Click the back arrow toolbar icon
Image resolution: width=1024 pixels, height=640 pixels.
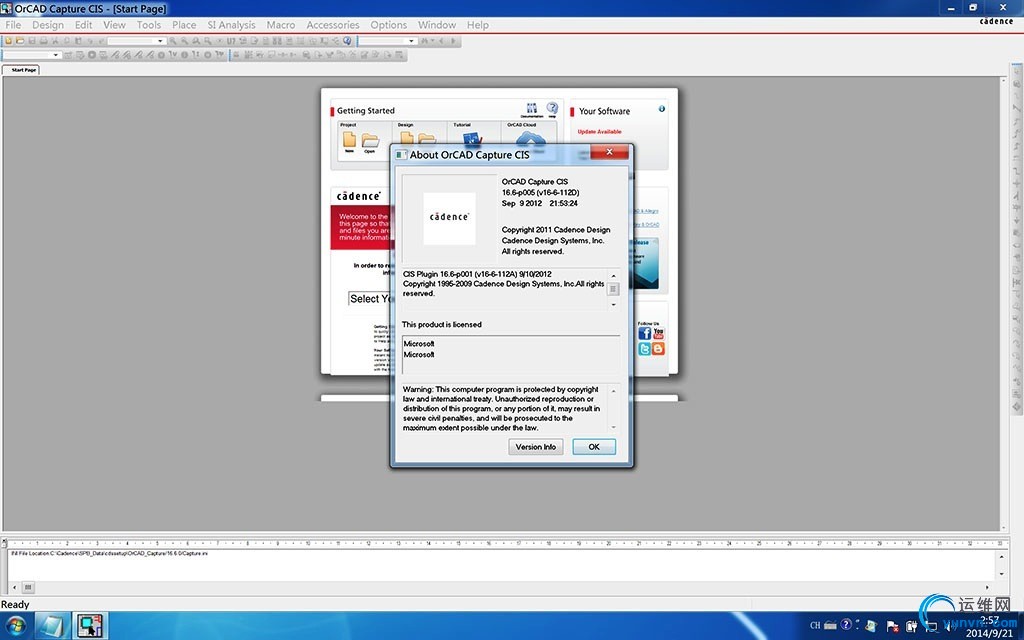pos(441,40)
